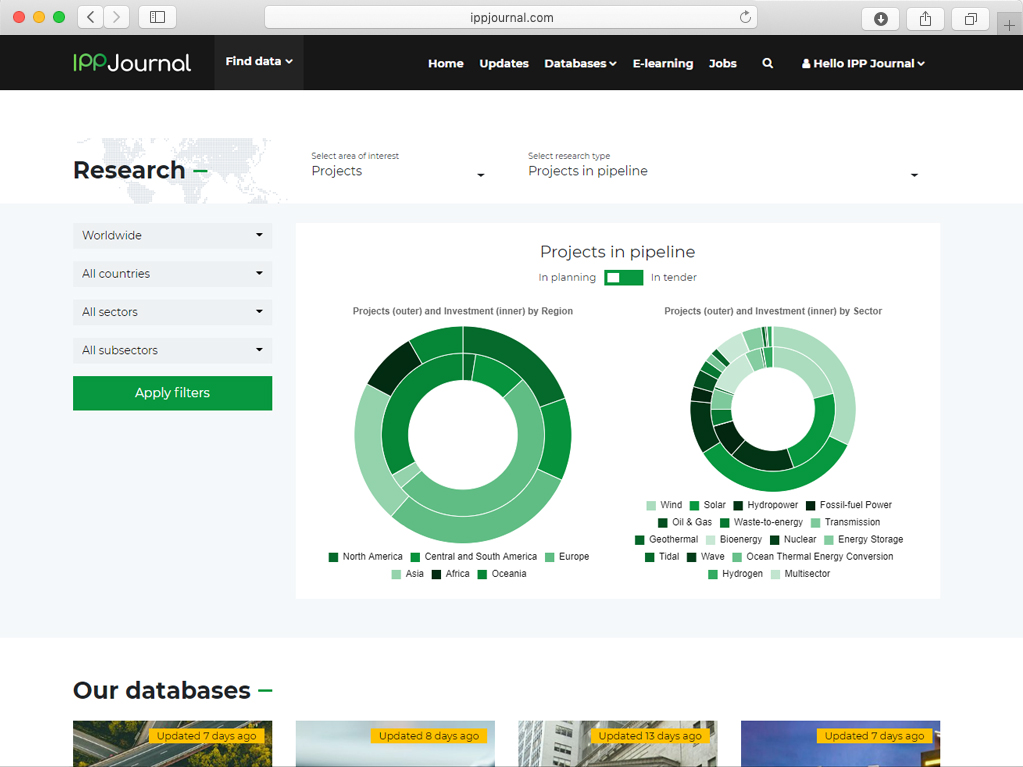Screen dimensions: 1023x767
Task: Click the search magnifier icon in navbar
Action: pyautogui.click(x=767, y=63)
